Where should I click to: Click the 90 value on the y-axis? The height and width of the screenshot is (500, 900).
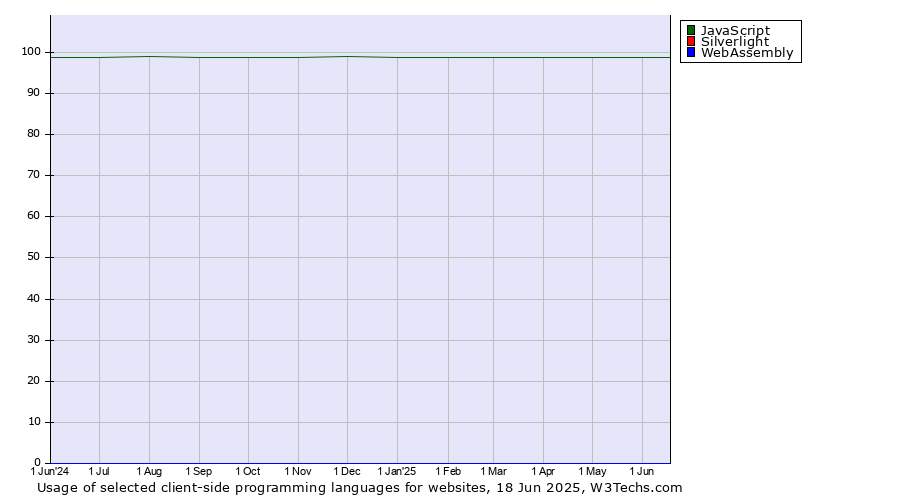click(x=34, y=92)
